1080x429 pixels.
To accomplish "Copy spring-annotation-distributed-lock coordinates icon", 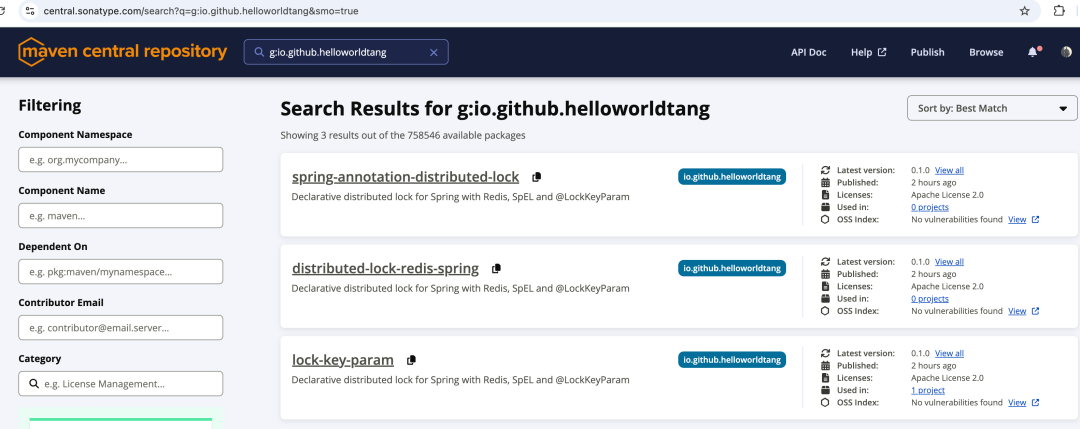I will coord(537,177).
